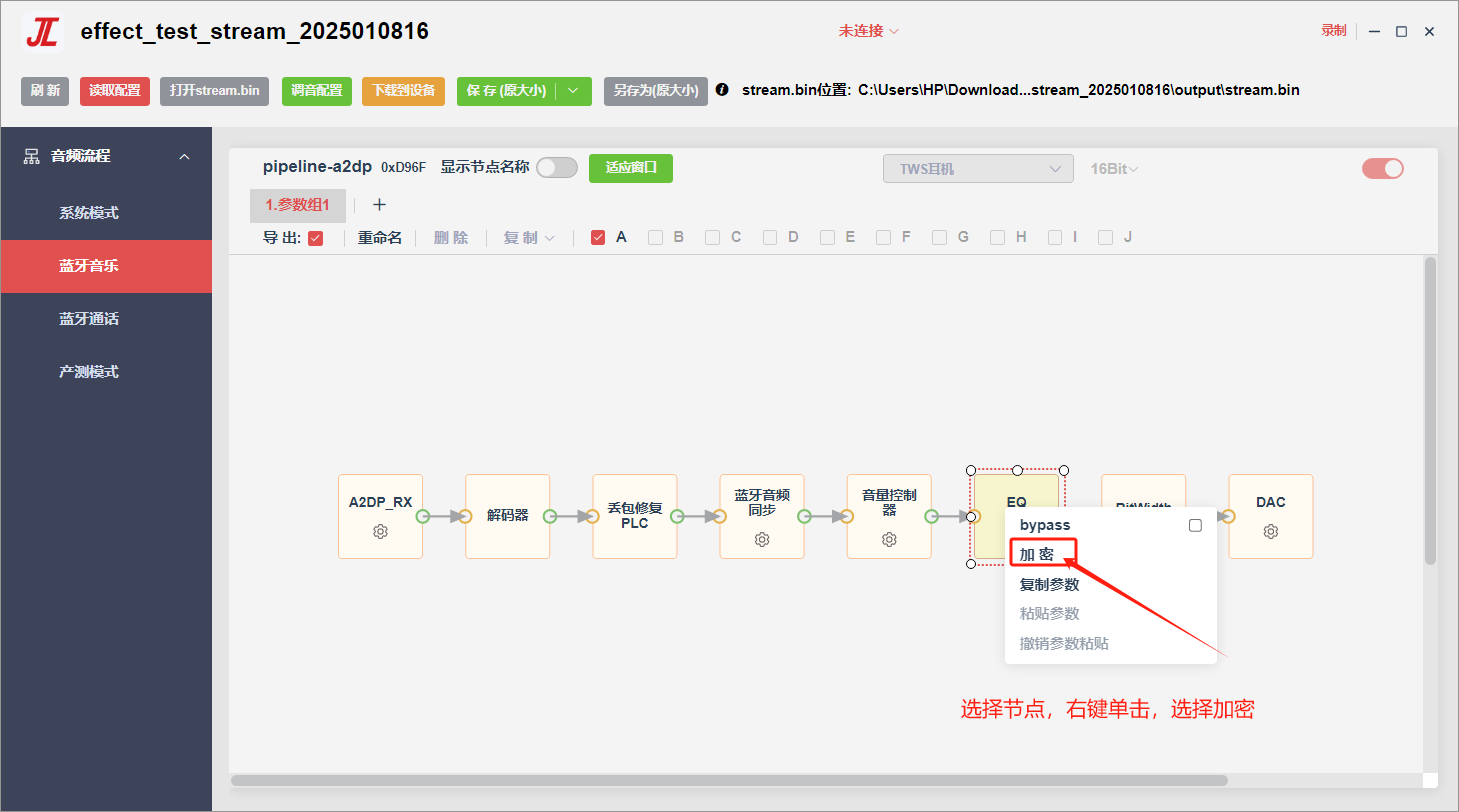Open the TWS耳机 device dropdown

pyautogui.click(x=978, y=169)
